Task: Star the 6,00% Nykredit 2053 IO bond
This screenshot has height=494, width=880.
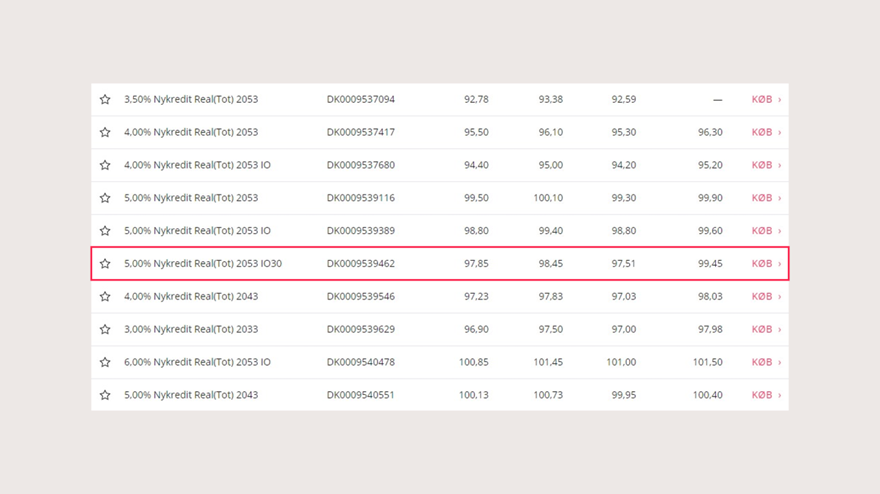Action: [105, 362]
